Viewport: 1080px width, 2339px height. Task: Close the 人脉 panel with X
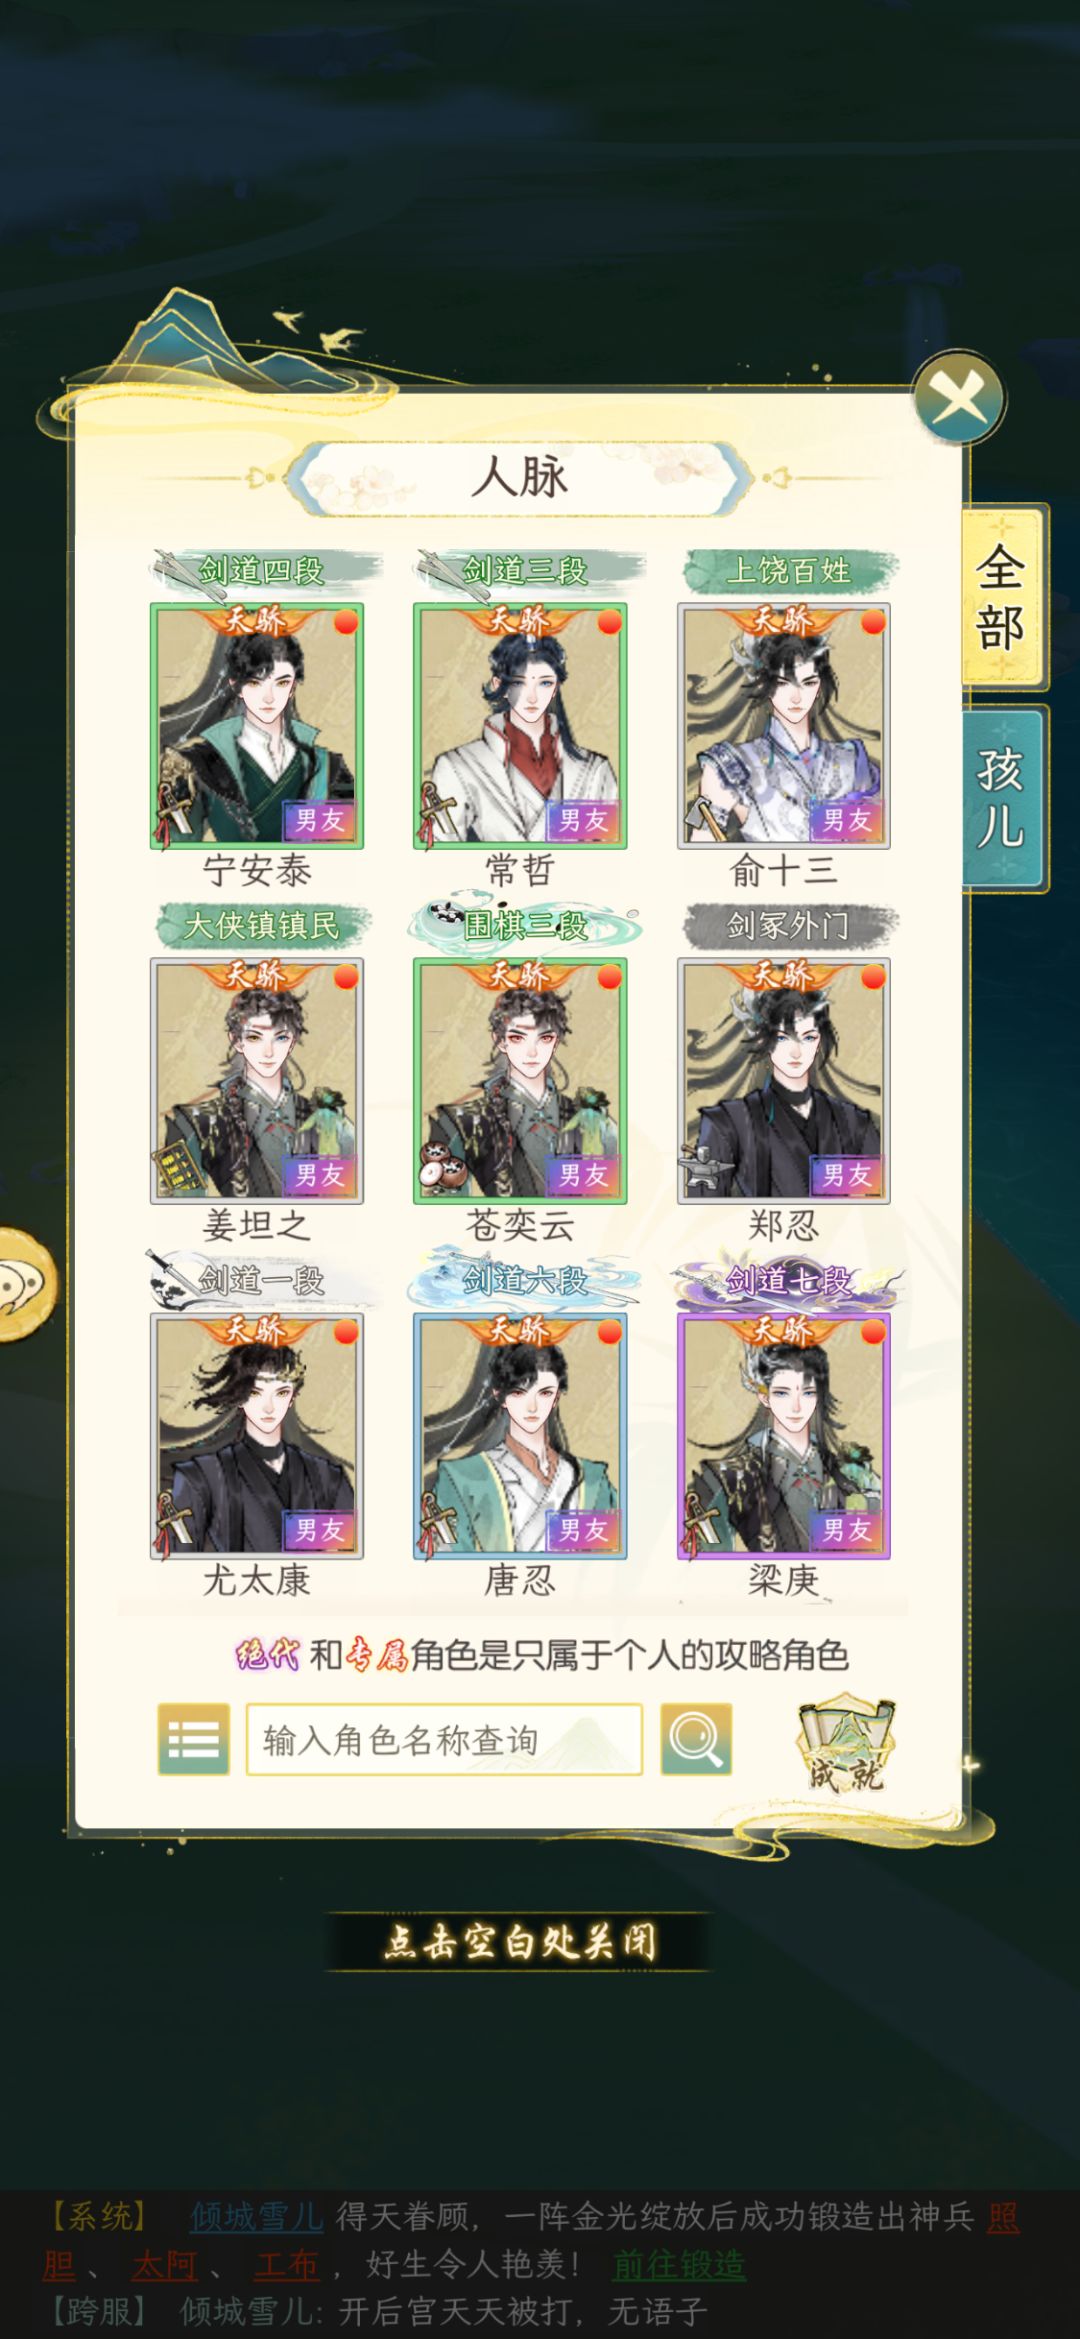point(959,398)
